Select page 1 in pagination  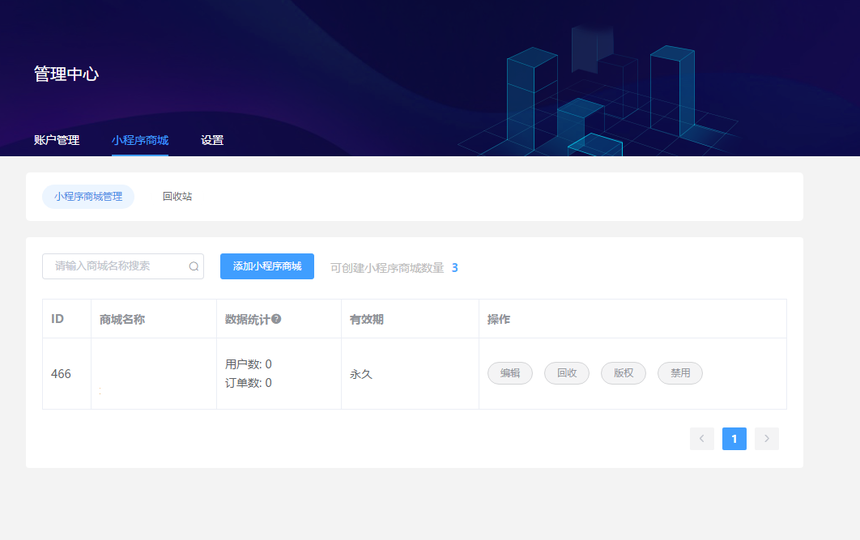click(734, 439)
